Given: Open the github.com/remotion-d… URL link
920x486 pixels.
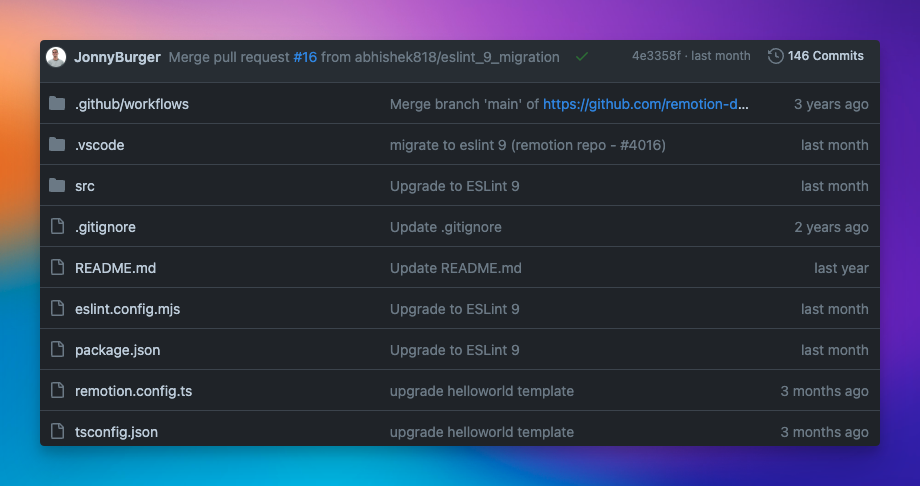Looking at the screenshot, I should click(646, 104).
